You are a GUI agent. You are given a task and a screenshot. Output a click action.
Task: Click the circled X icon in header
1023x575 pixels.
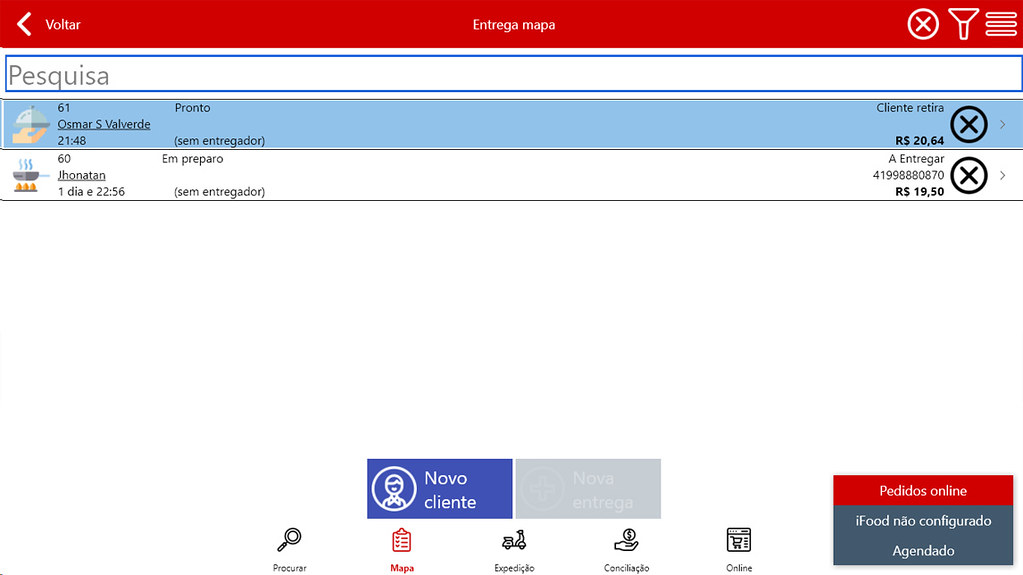[923, 24]
